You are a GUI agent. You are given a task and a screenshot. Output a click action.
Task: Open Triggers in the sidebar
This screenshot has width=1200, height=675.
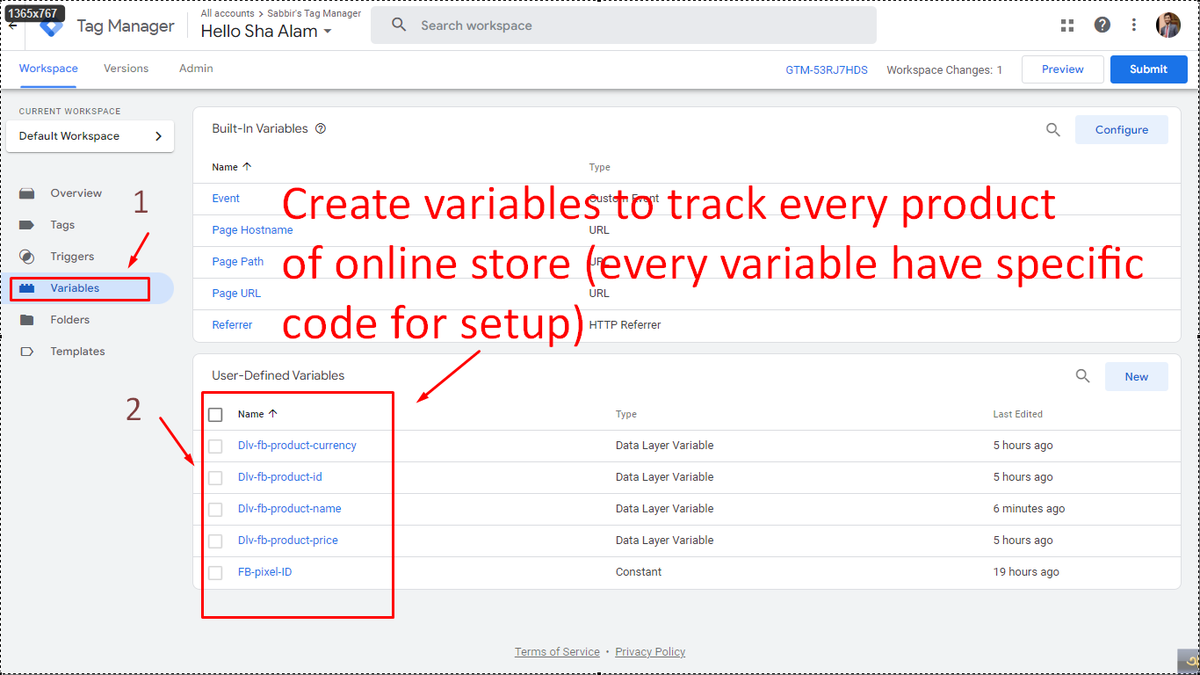[x=72, y=257]
